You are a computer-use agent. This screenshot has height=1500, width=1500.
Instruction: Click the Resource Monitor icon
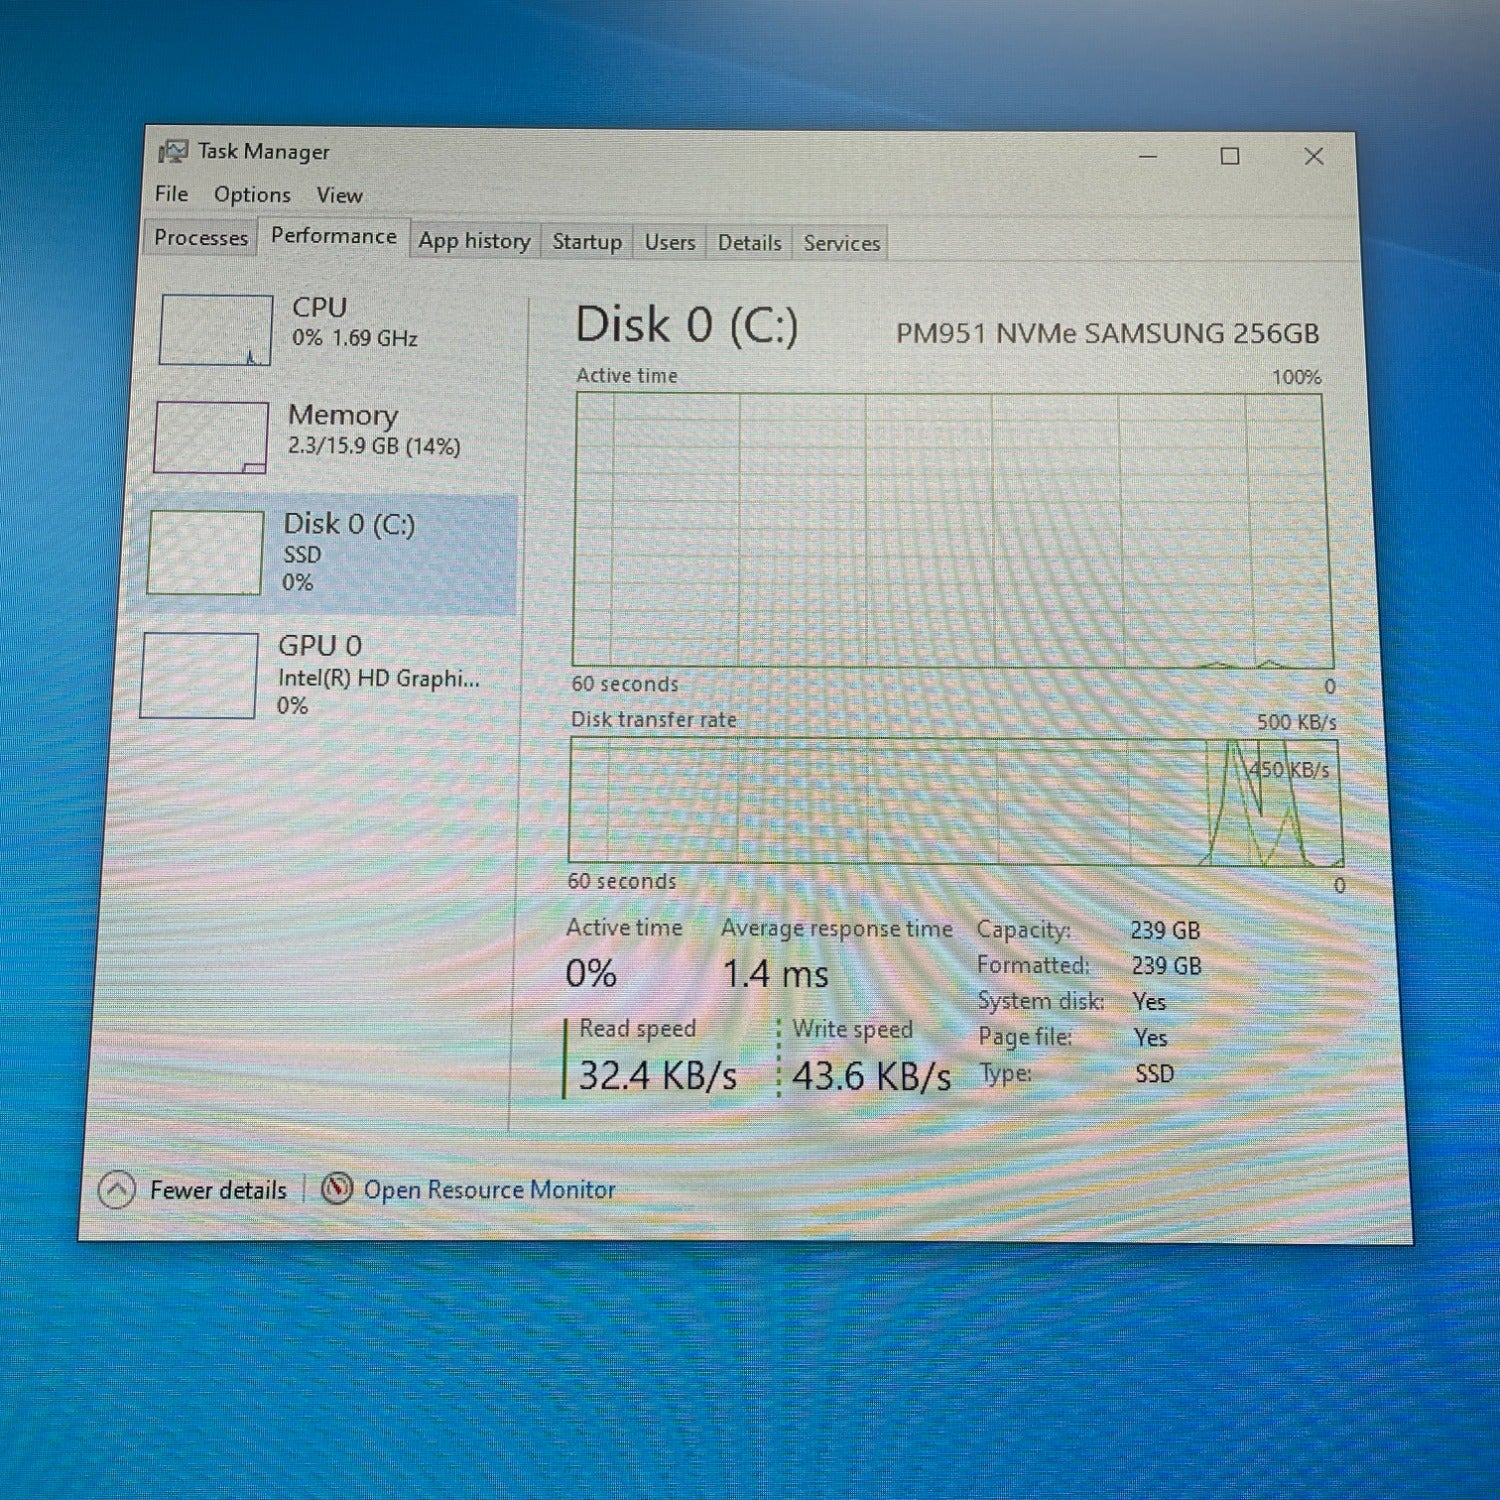(337, 1189)
